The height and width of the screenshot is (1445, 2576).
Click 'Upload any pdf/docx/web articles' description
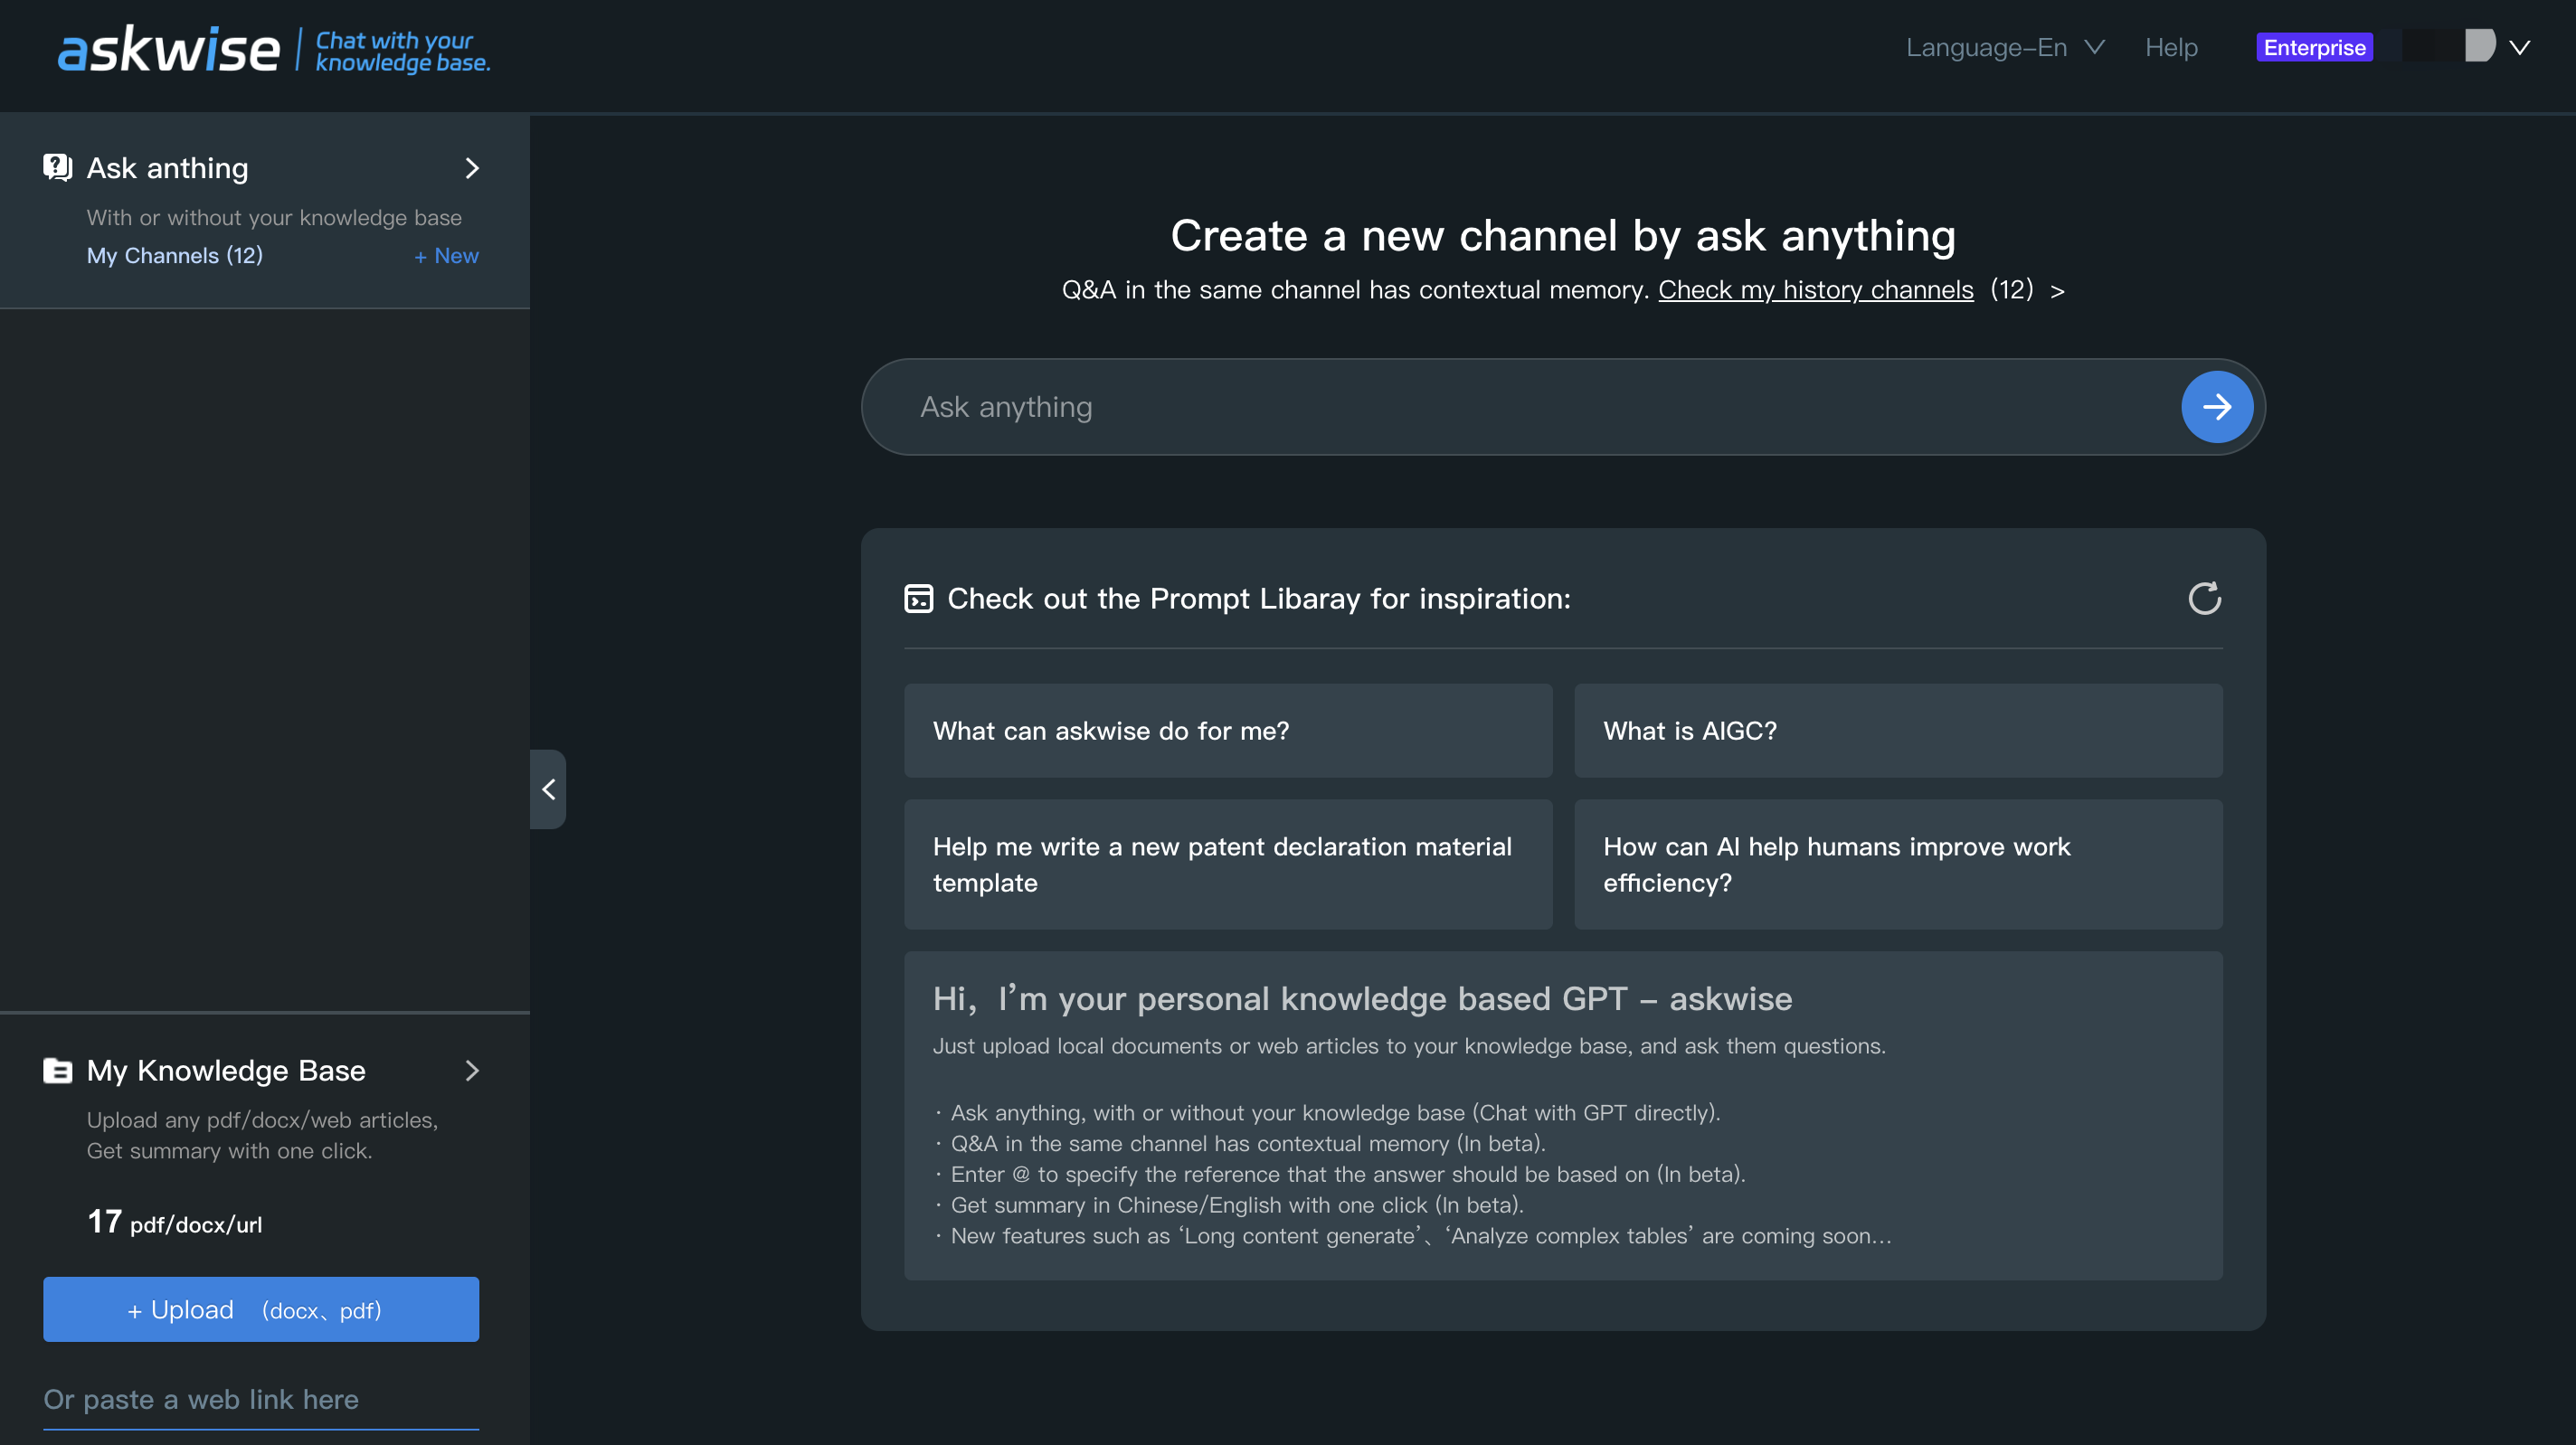(262, 1135)
